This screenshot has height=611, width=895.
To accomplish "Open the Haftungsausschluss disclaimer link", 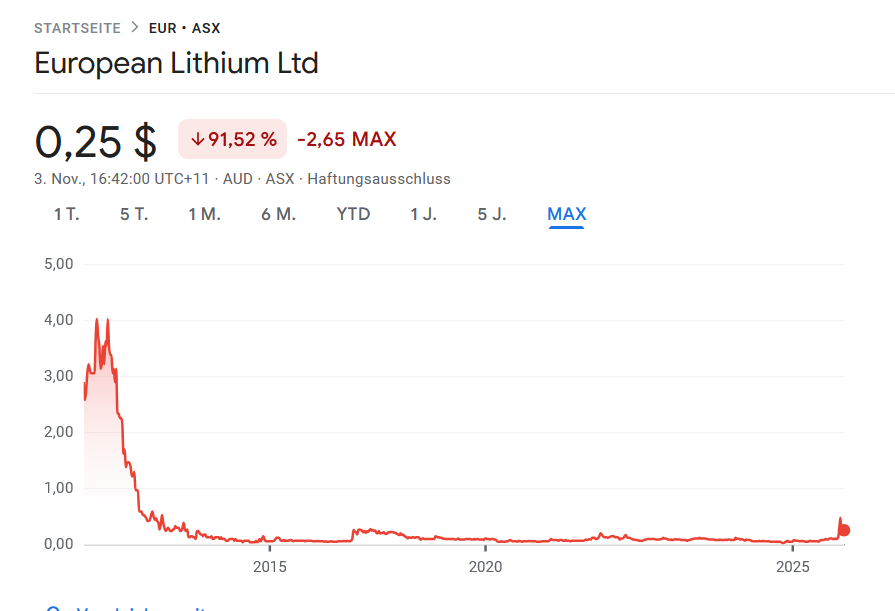I will tap(379, 179).
